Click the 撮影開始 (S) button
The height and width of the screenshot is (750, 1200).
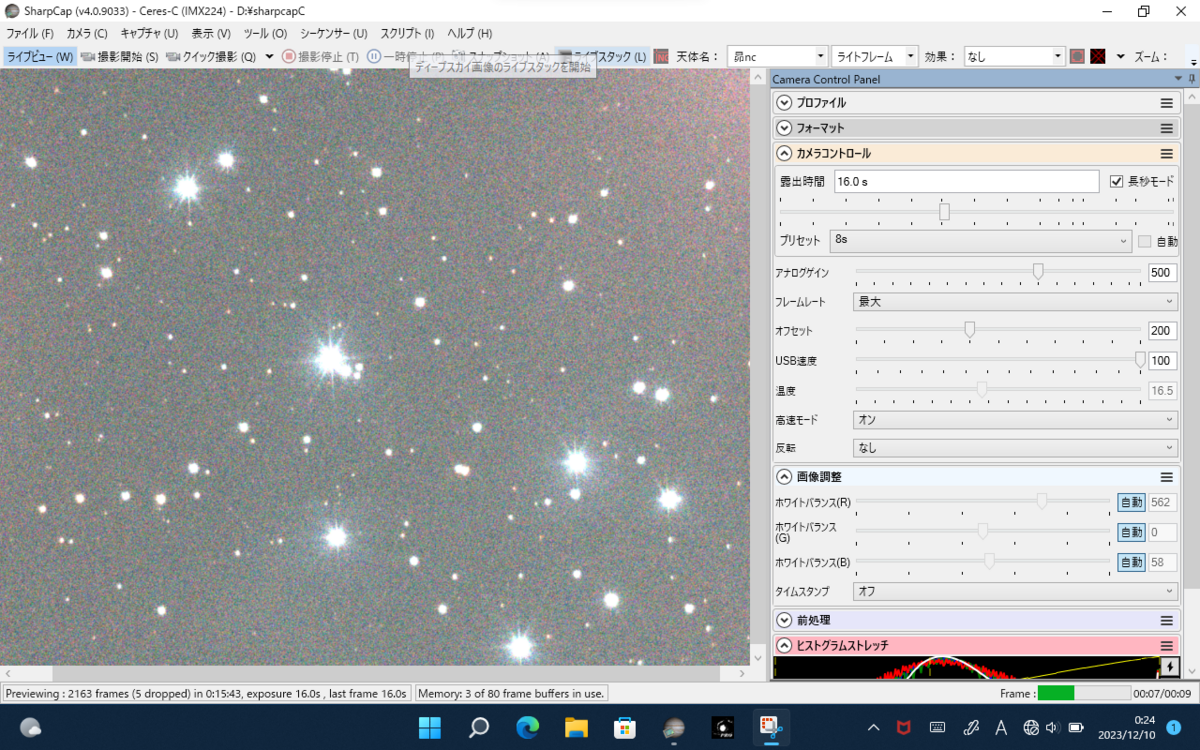119,57
